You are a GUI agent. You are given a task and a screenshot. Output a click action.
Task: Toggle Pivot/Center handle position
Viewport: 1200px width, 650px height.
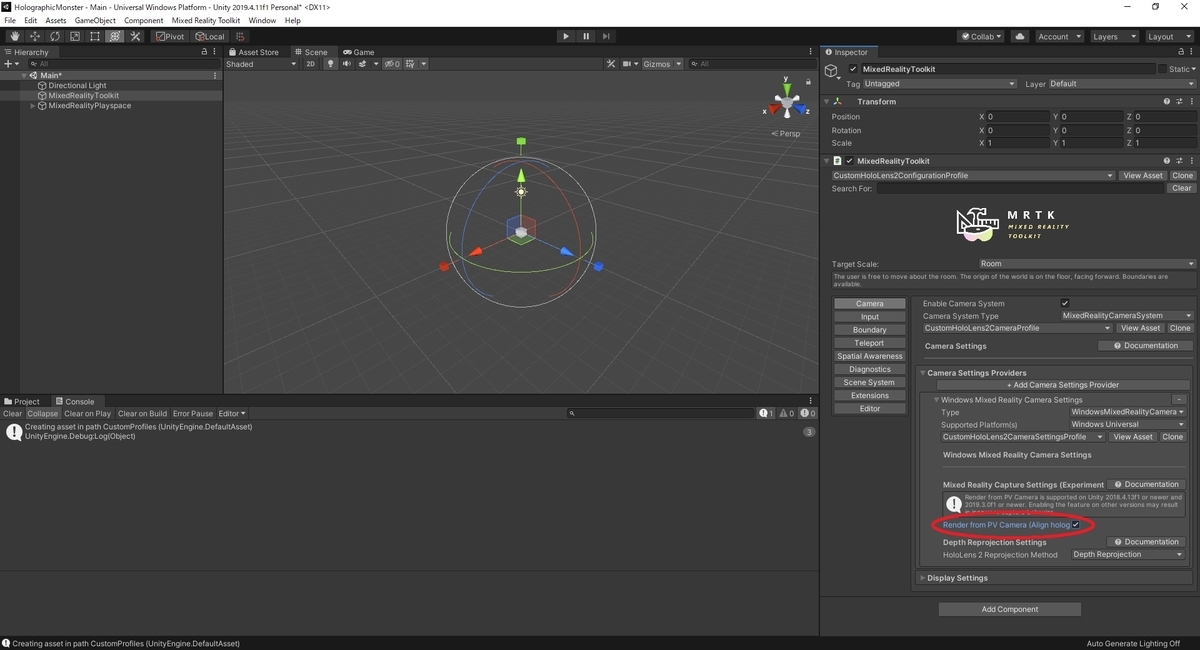[169, 36]
